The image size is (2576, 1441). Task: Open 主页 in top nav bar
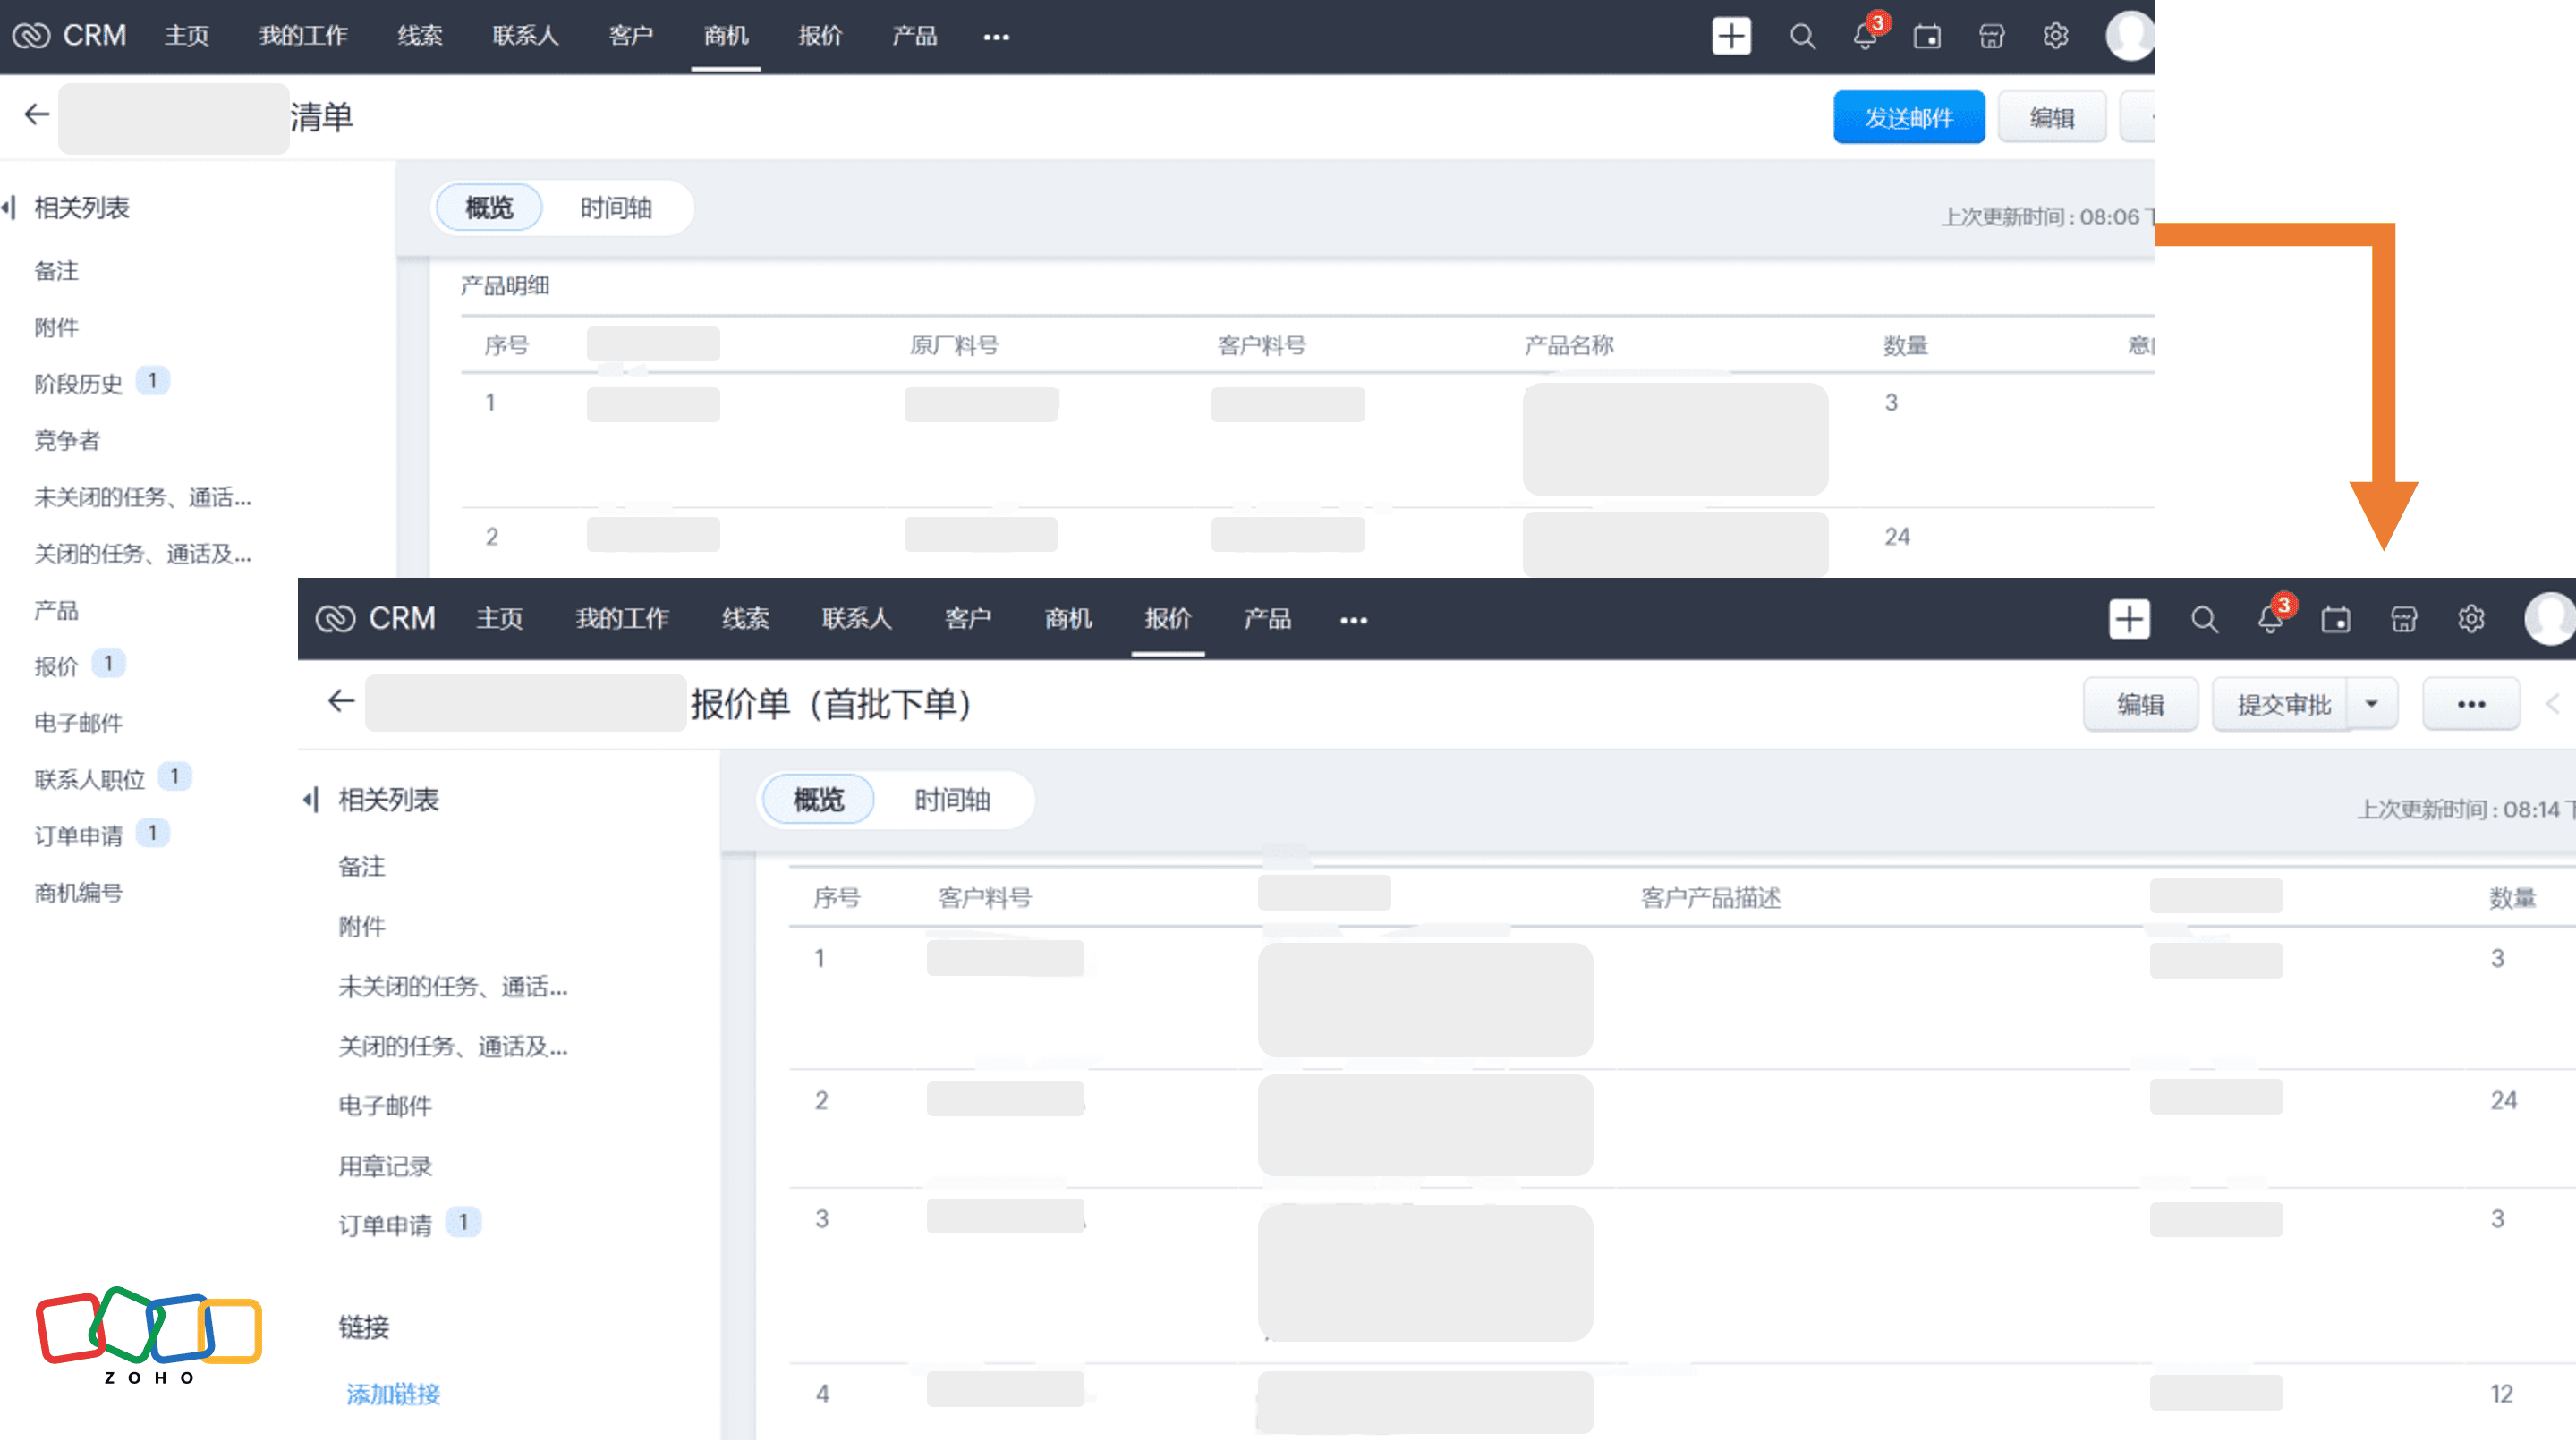(187, 36)
